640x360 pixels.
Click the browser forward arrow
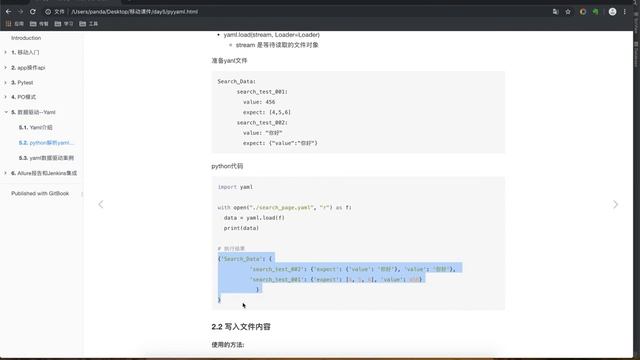(x=20, y=12)
